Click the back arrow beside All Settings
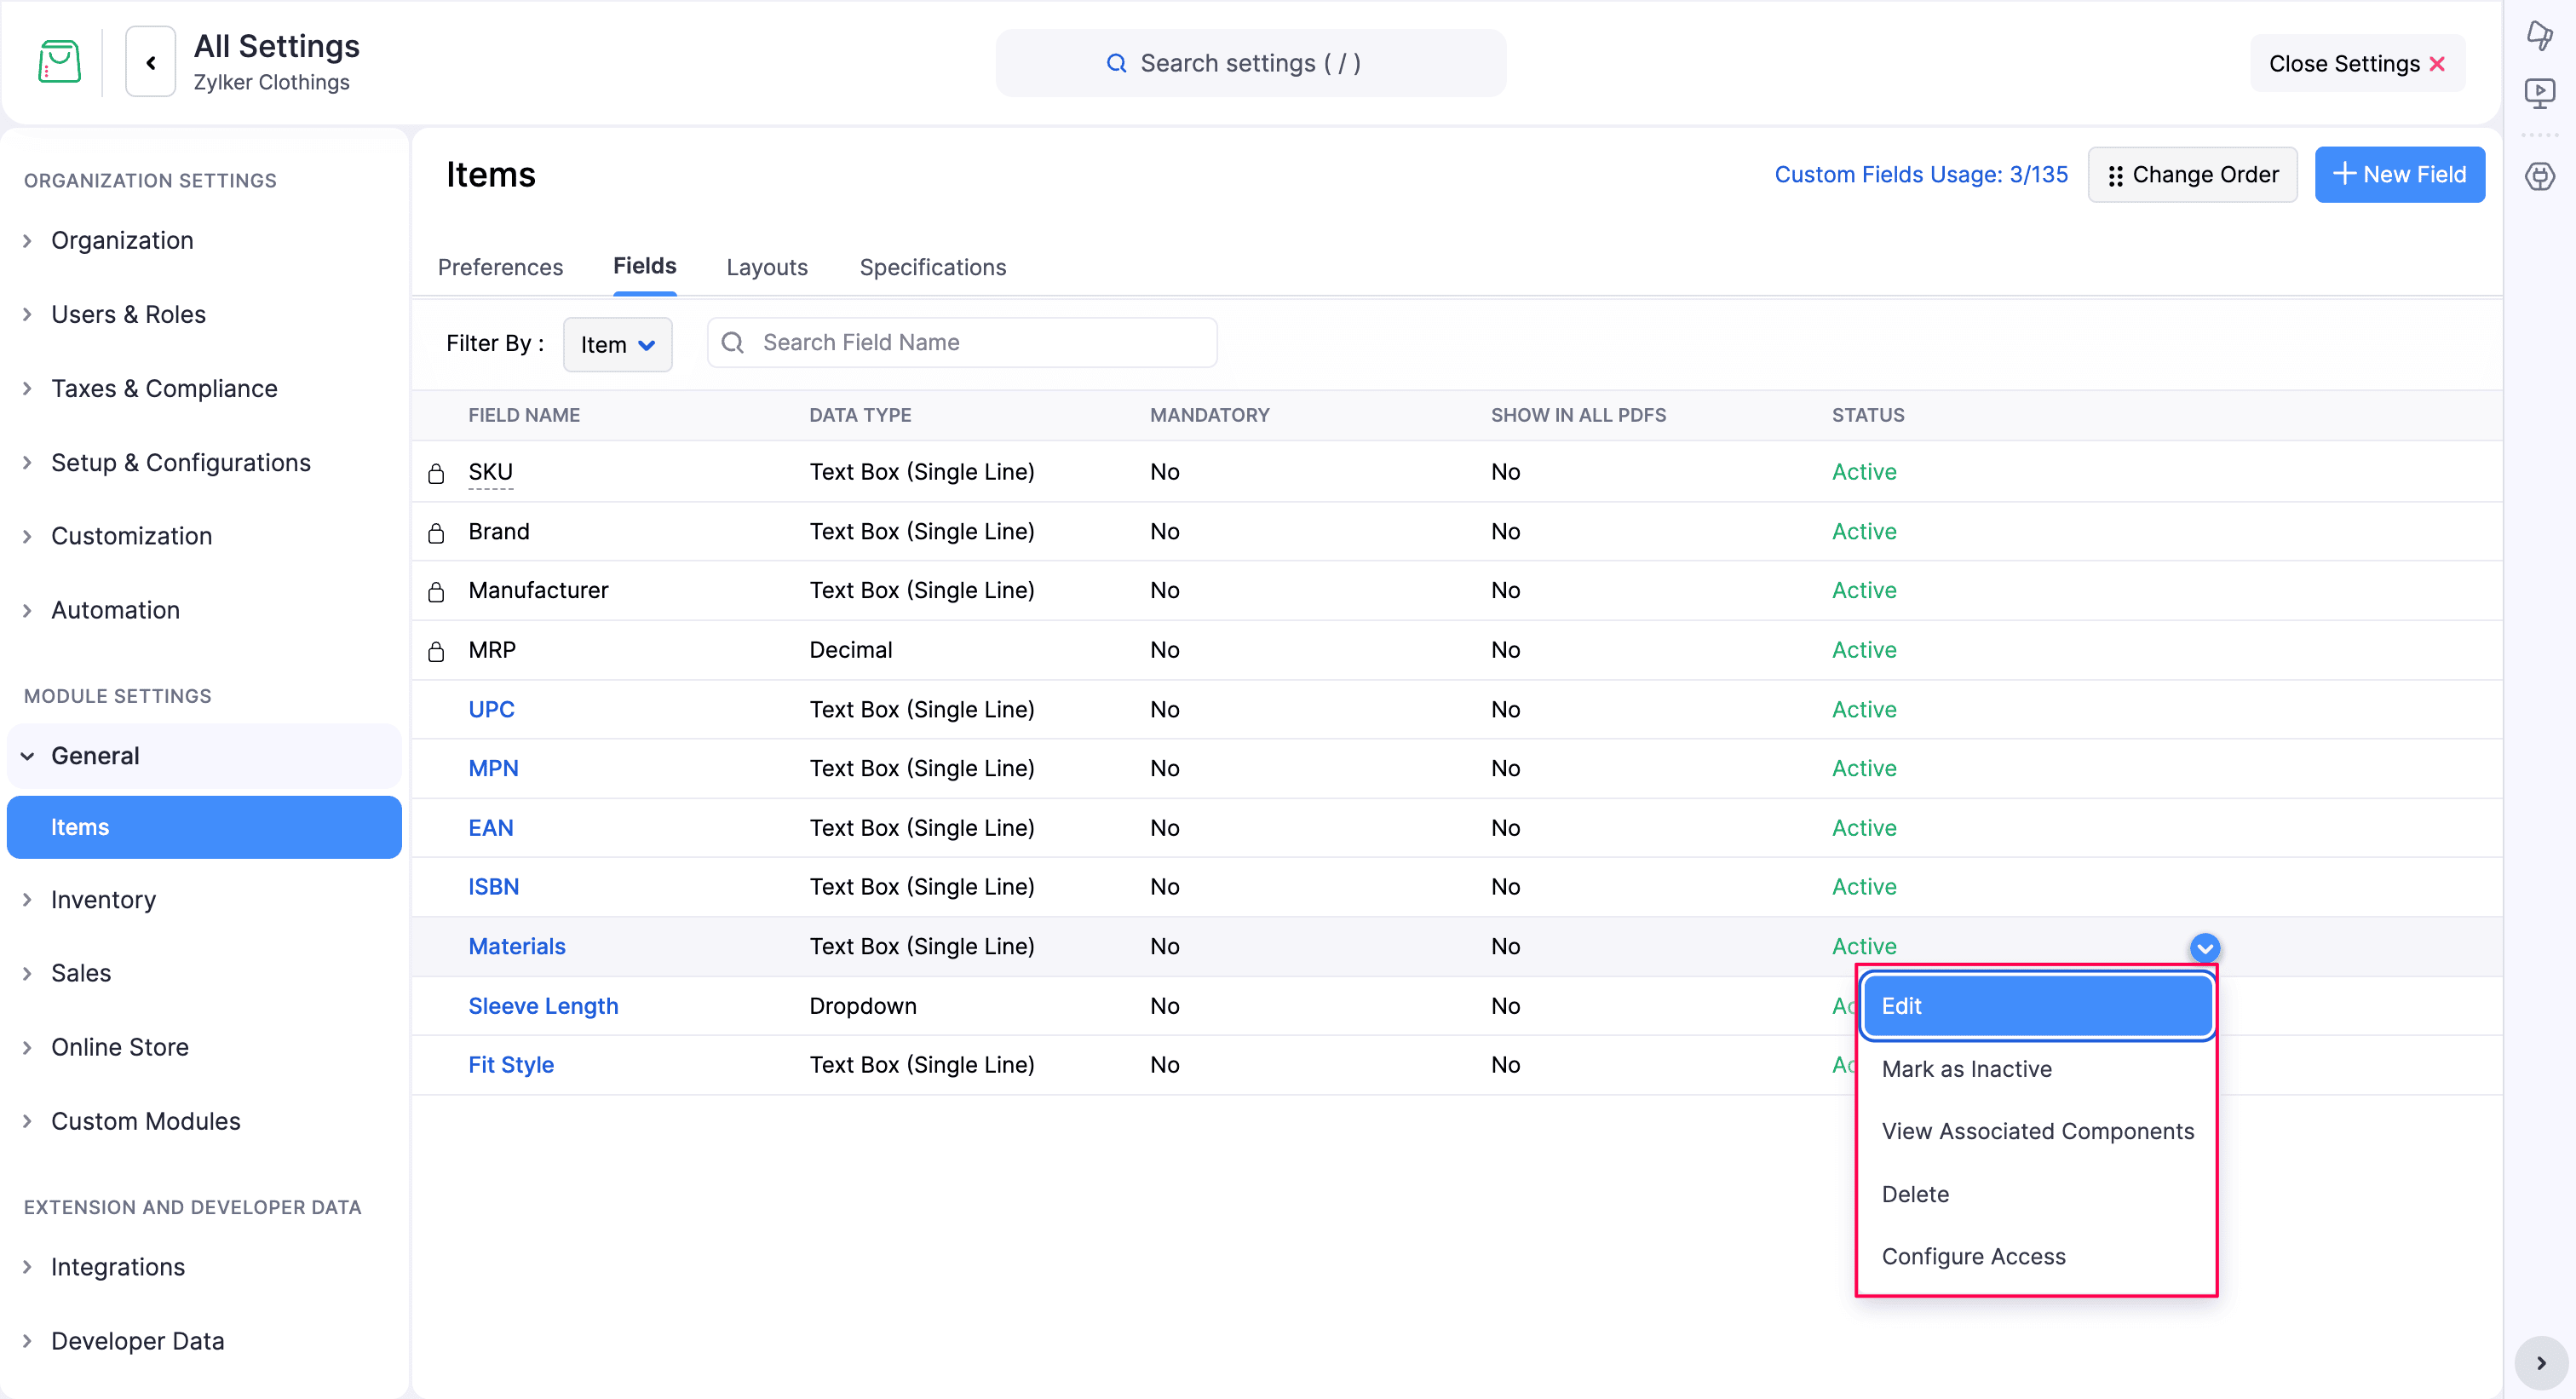This screenshot has width=2576, height=1399. pos(151,62)
